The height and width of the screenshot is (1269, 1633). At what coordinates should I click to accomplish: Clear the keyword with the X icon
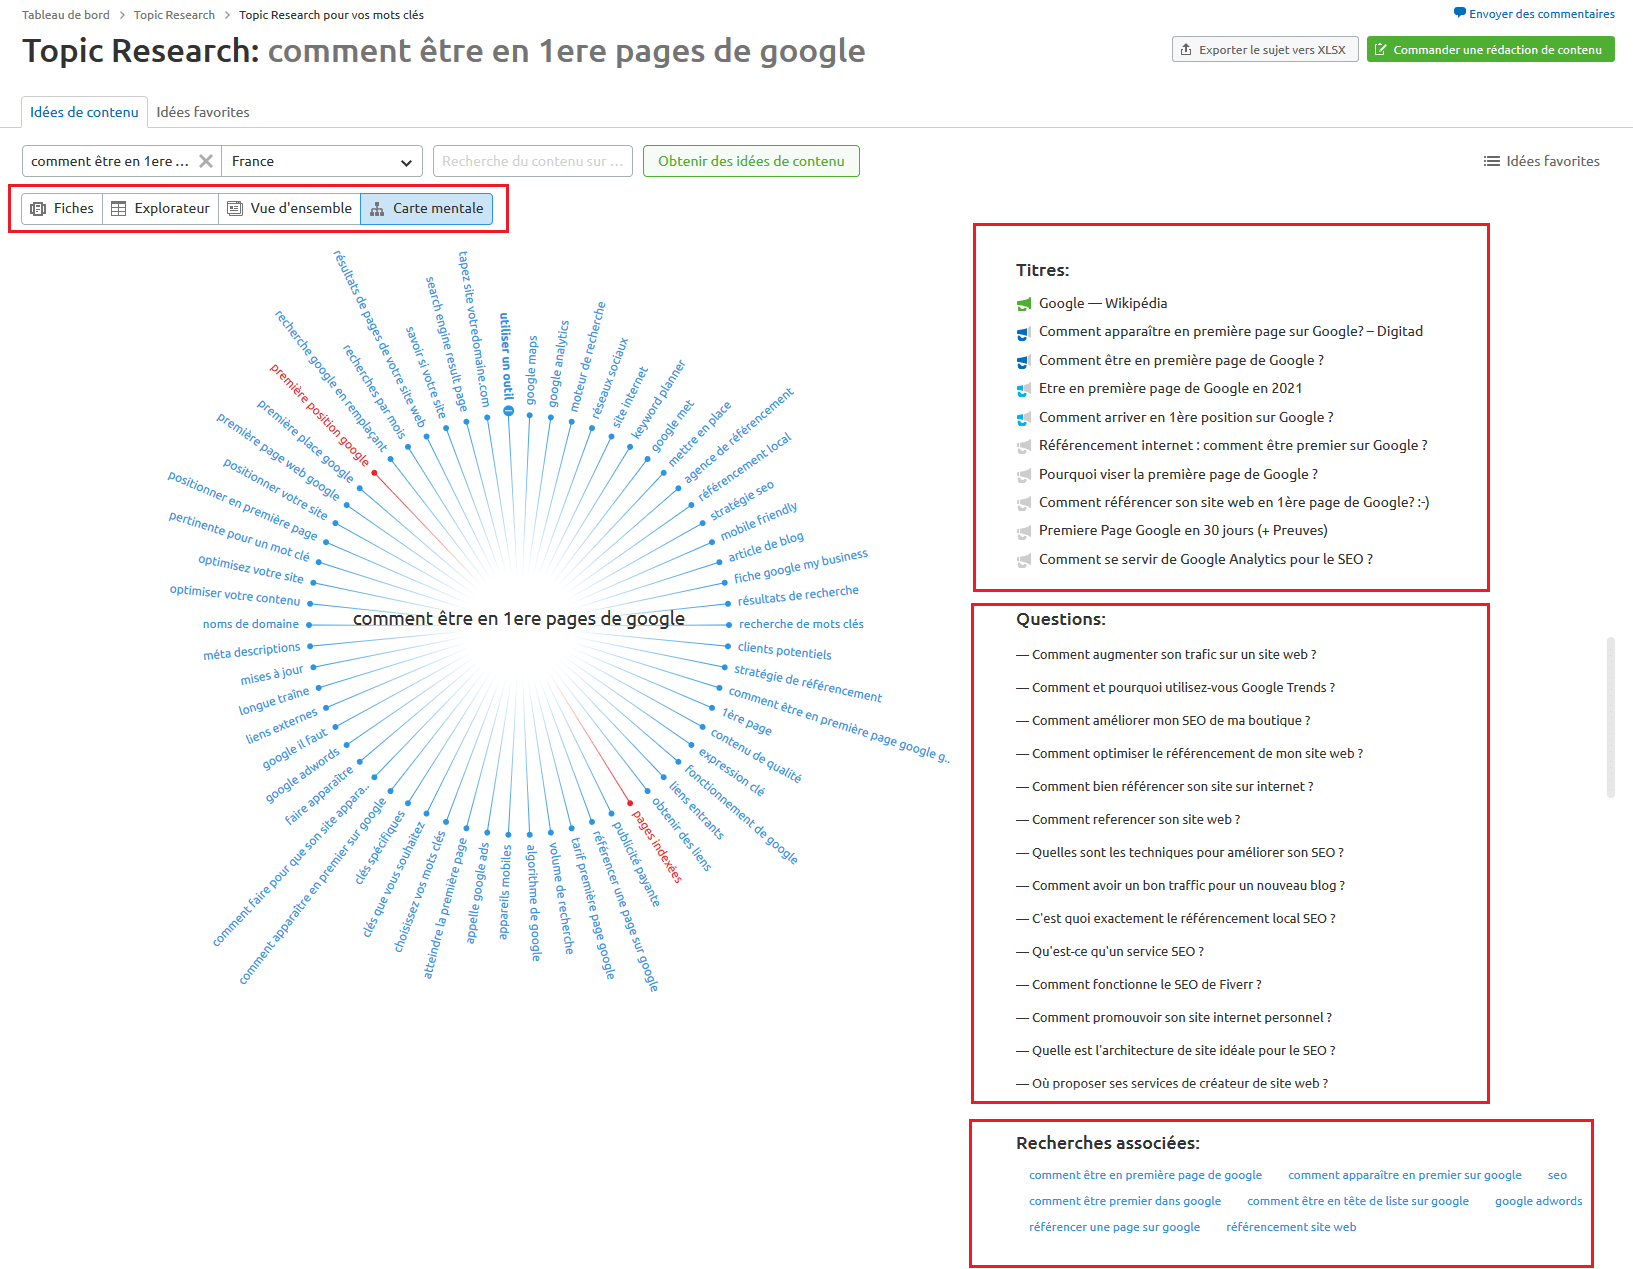pyautogui.click(x=205, y=161)
